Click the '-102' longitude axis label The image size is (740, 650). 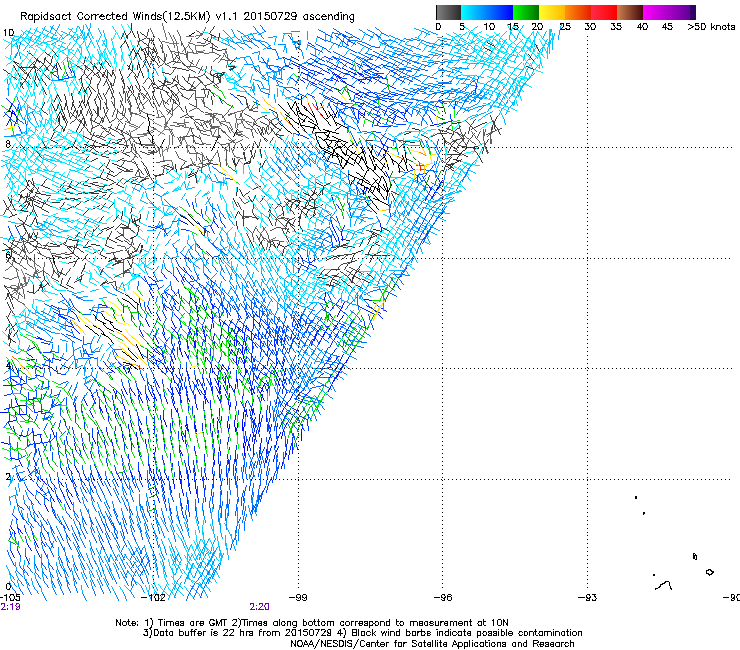coord(153,598)
